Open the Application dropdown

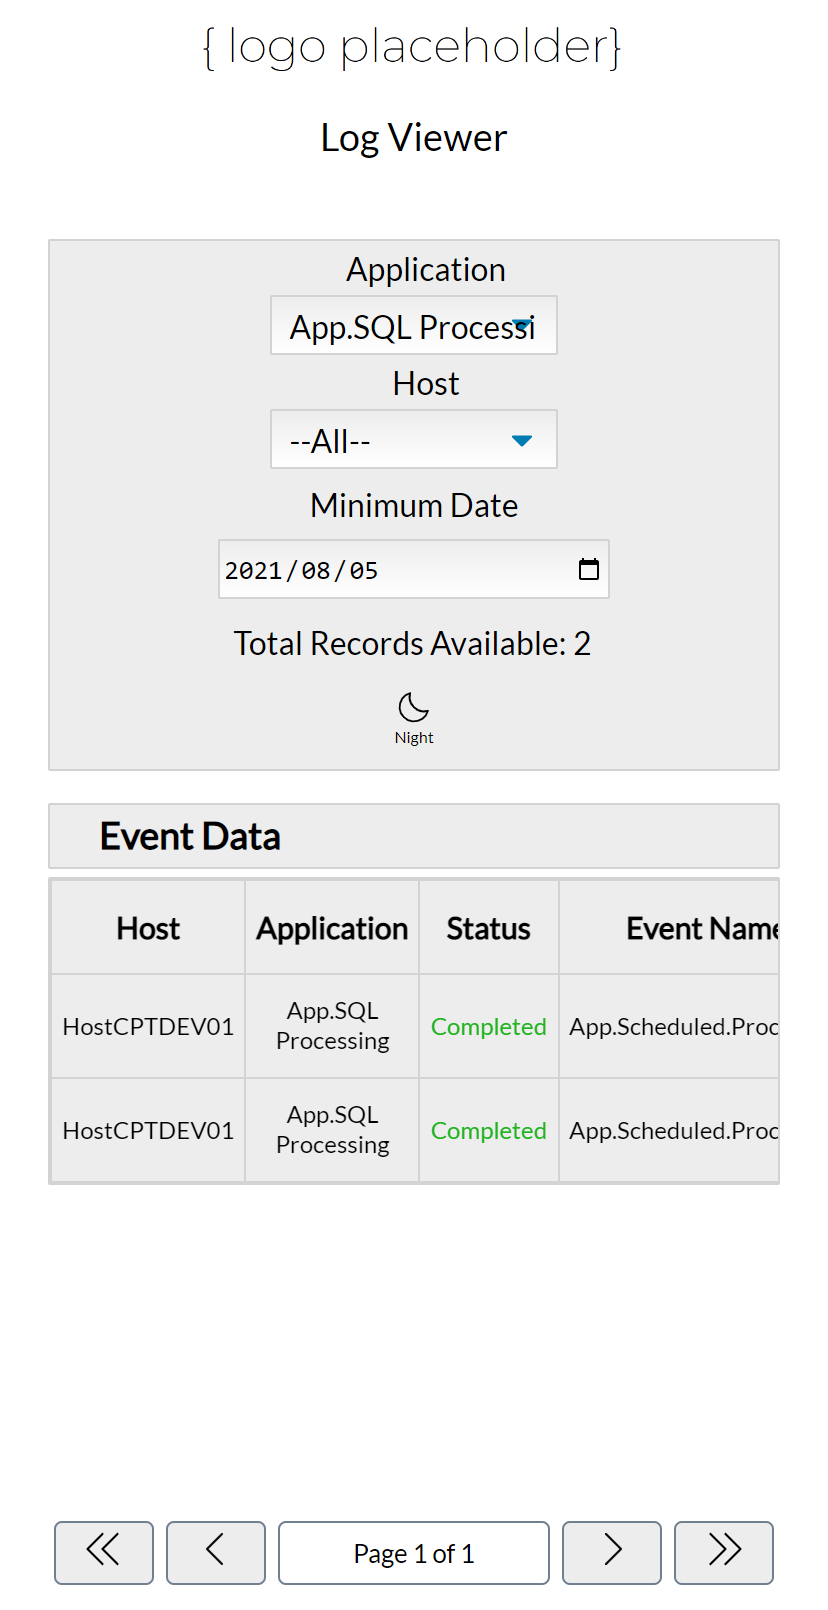tap(414, 325)
